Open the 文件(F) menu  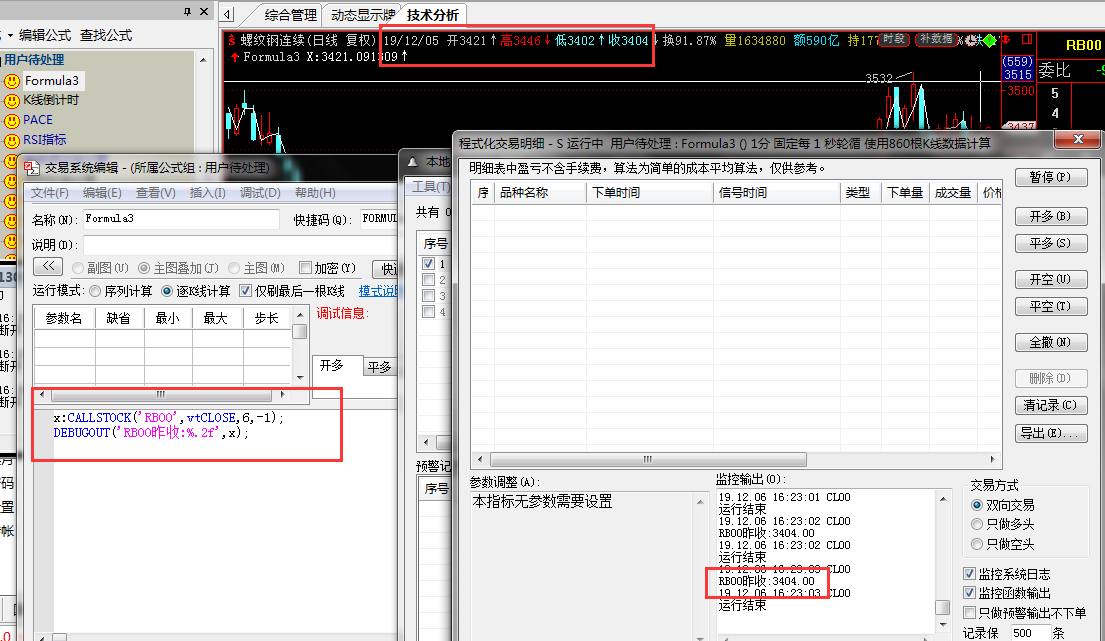50,193
